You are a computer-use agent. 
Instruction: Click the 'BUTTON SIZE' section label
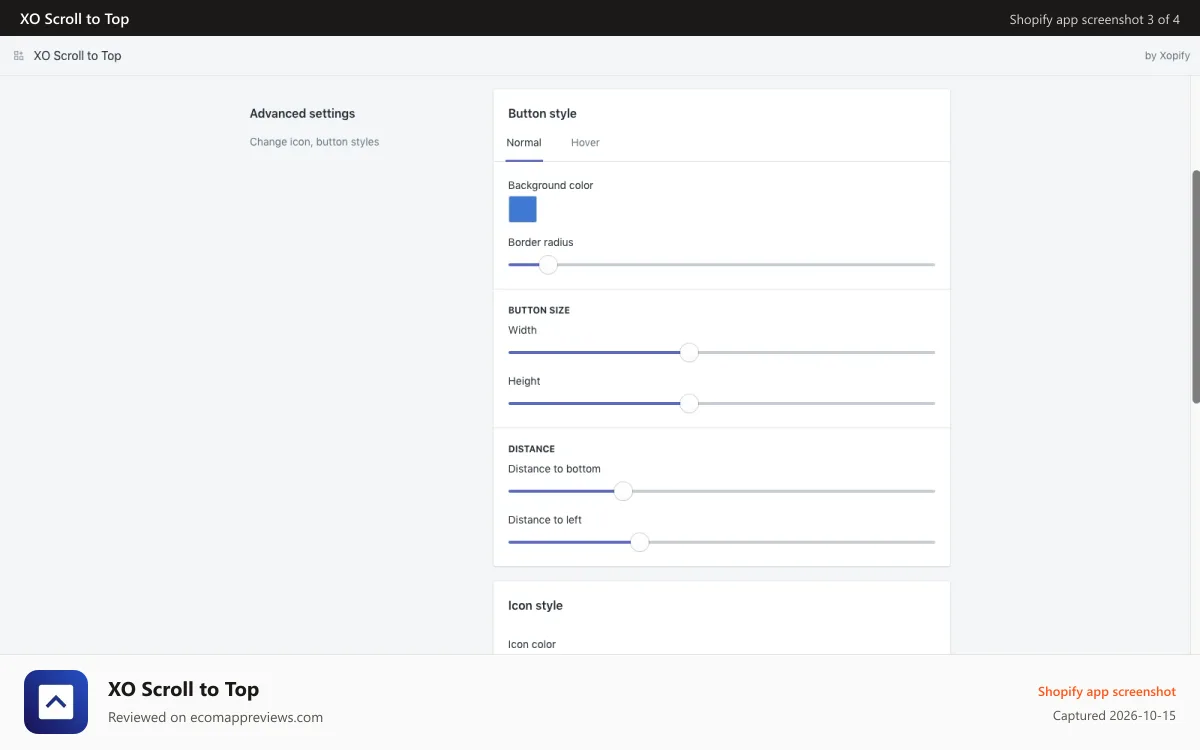(x=539, y=311)
